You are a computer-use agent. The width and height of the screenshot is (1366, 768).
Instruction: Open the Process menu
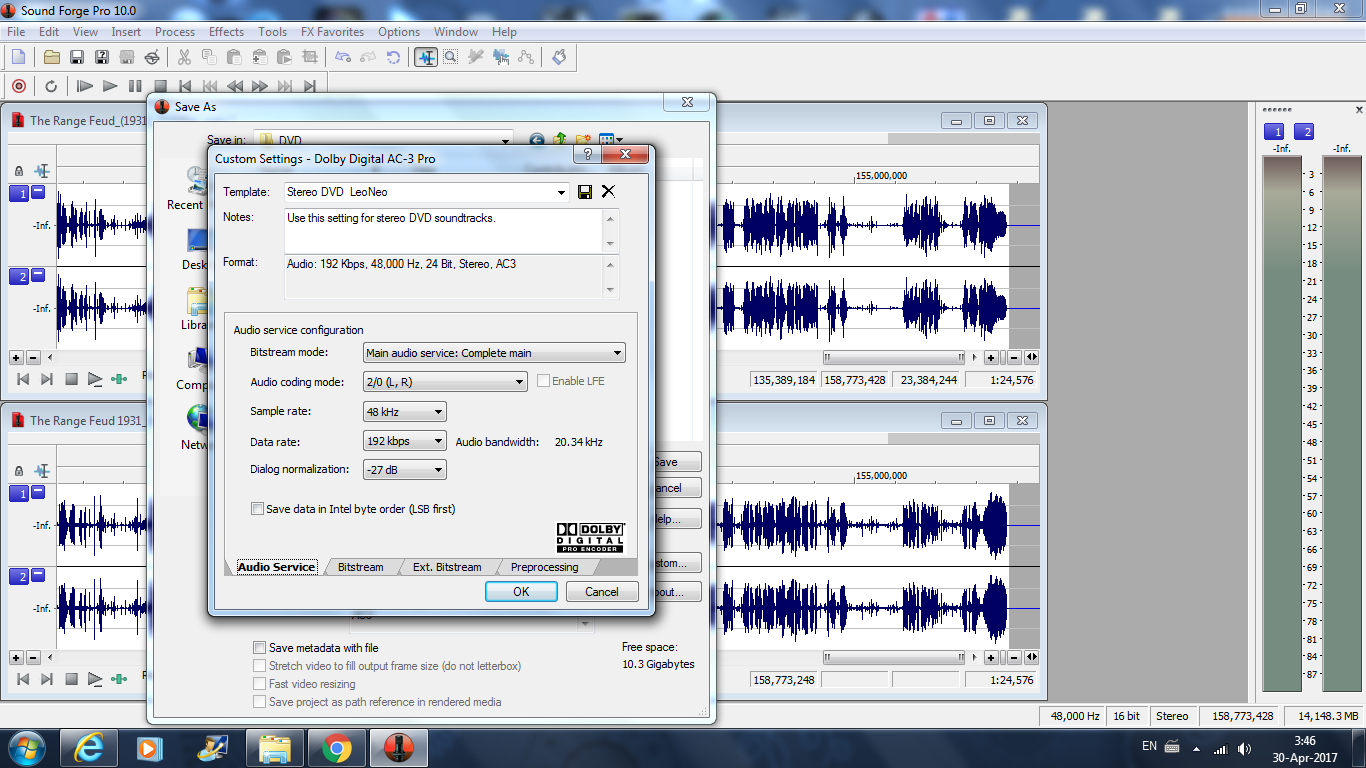[175, 32]
